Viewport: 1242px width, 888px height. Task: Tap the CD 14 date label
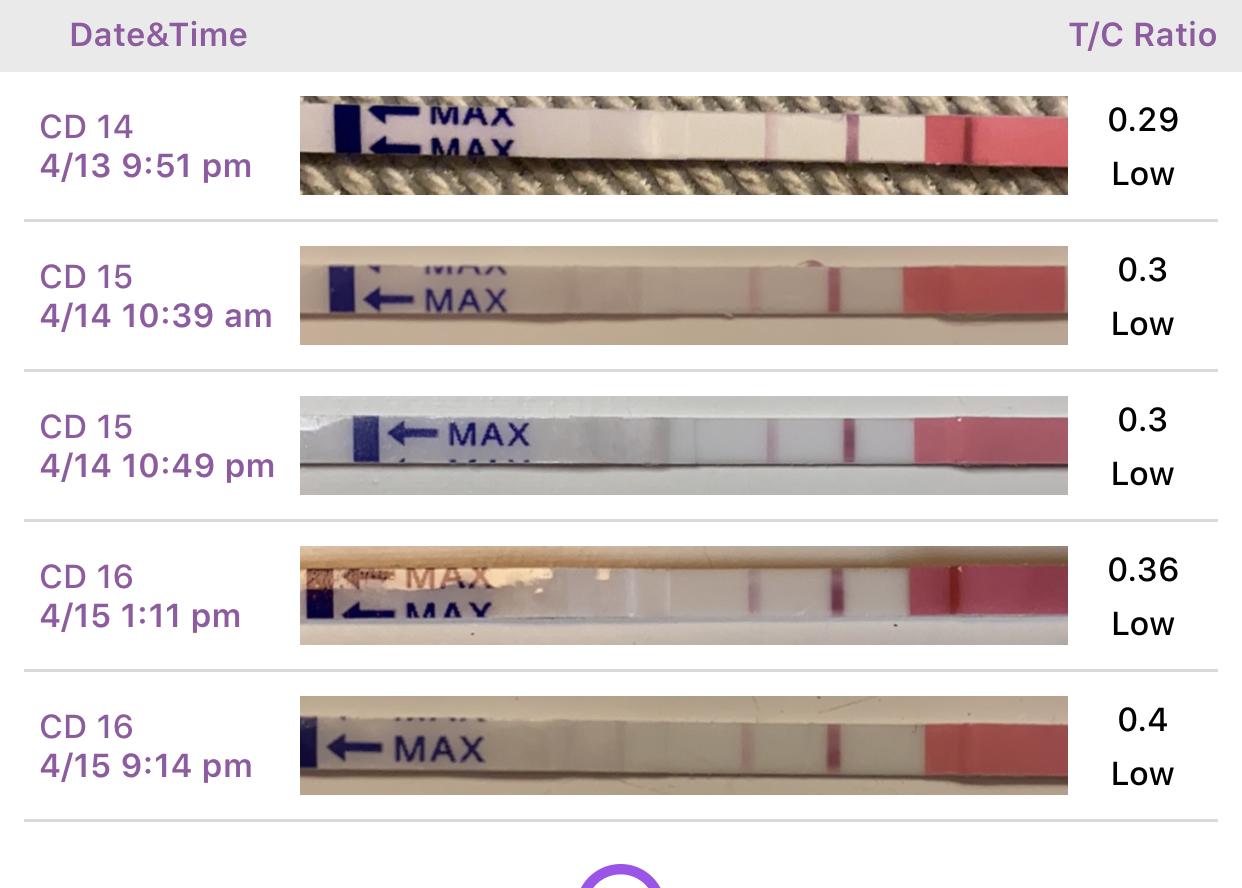[x=86, y=127]
